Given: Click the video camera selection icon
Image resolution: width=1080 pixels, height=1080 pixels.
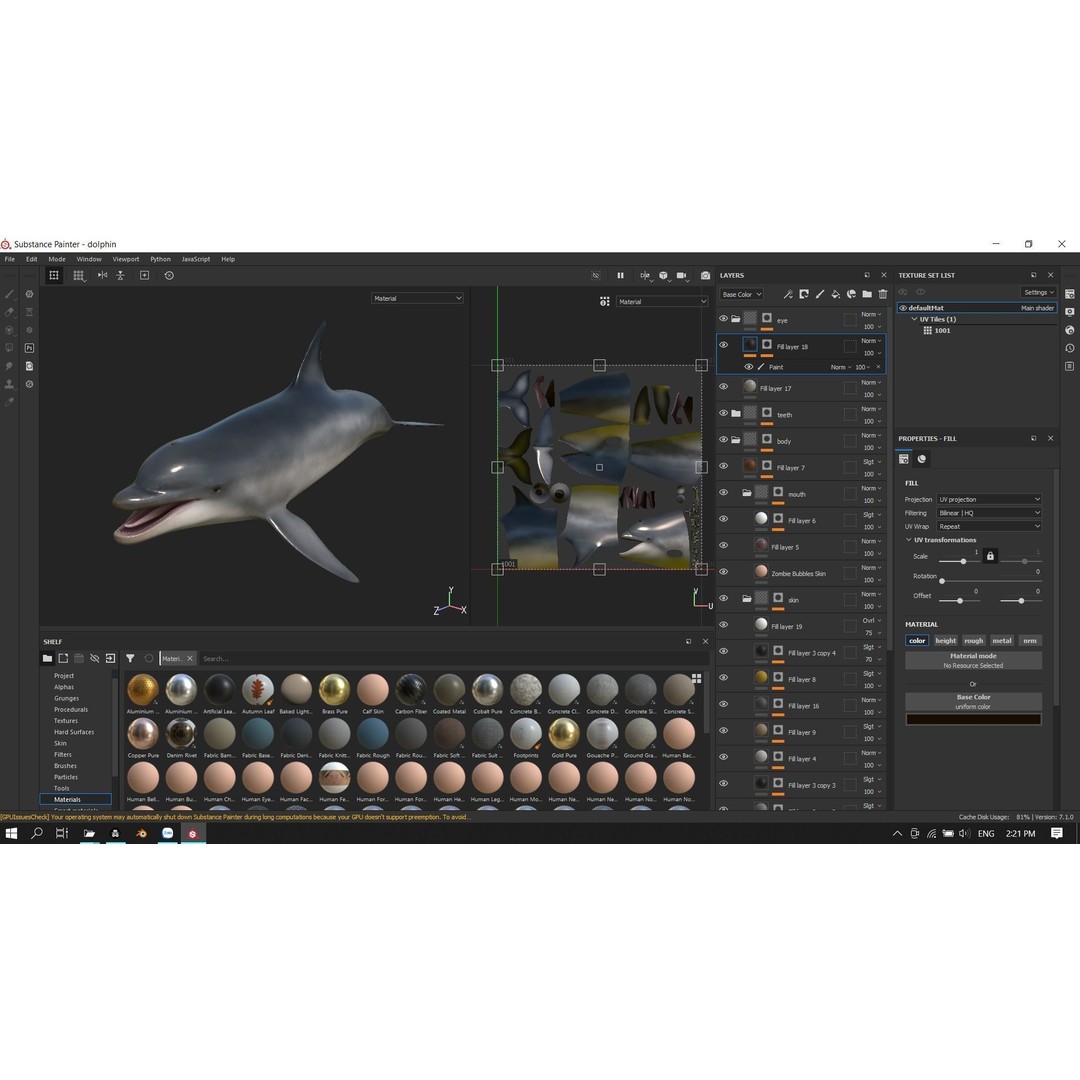Looking at the screenshot, I should 682,276.
